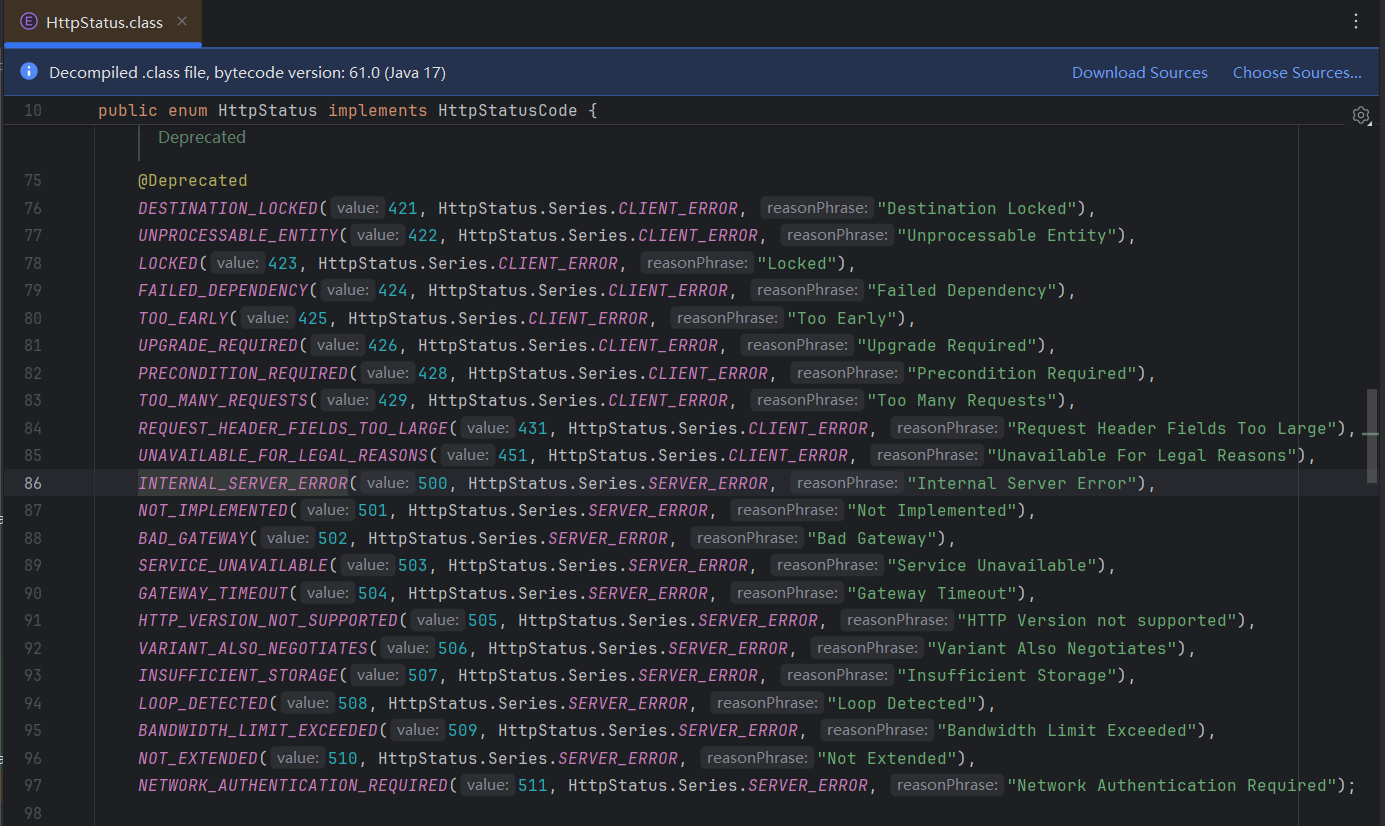Click the HTTP_VERSION_NOT_SUPPORTED constant
Viewport: 1385px width, 826px height.
pos(268,621)
